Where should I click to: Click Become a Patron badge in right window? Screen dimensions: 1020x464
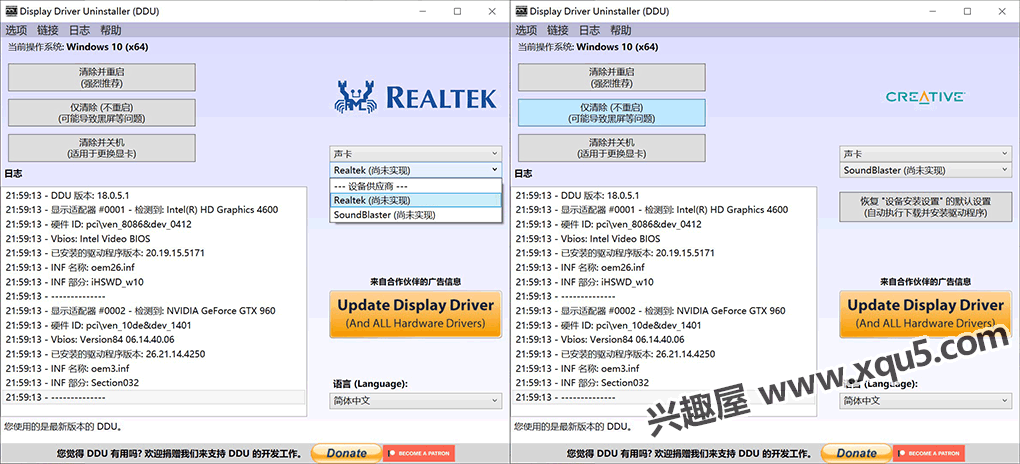[929, 453]
